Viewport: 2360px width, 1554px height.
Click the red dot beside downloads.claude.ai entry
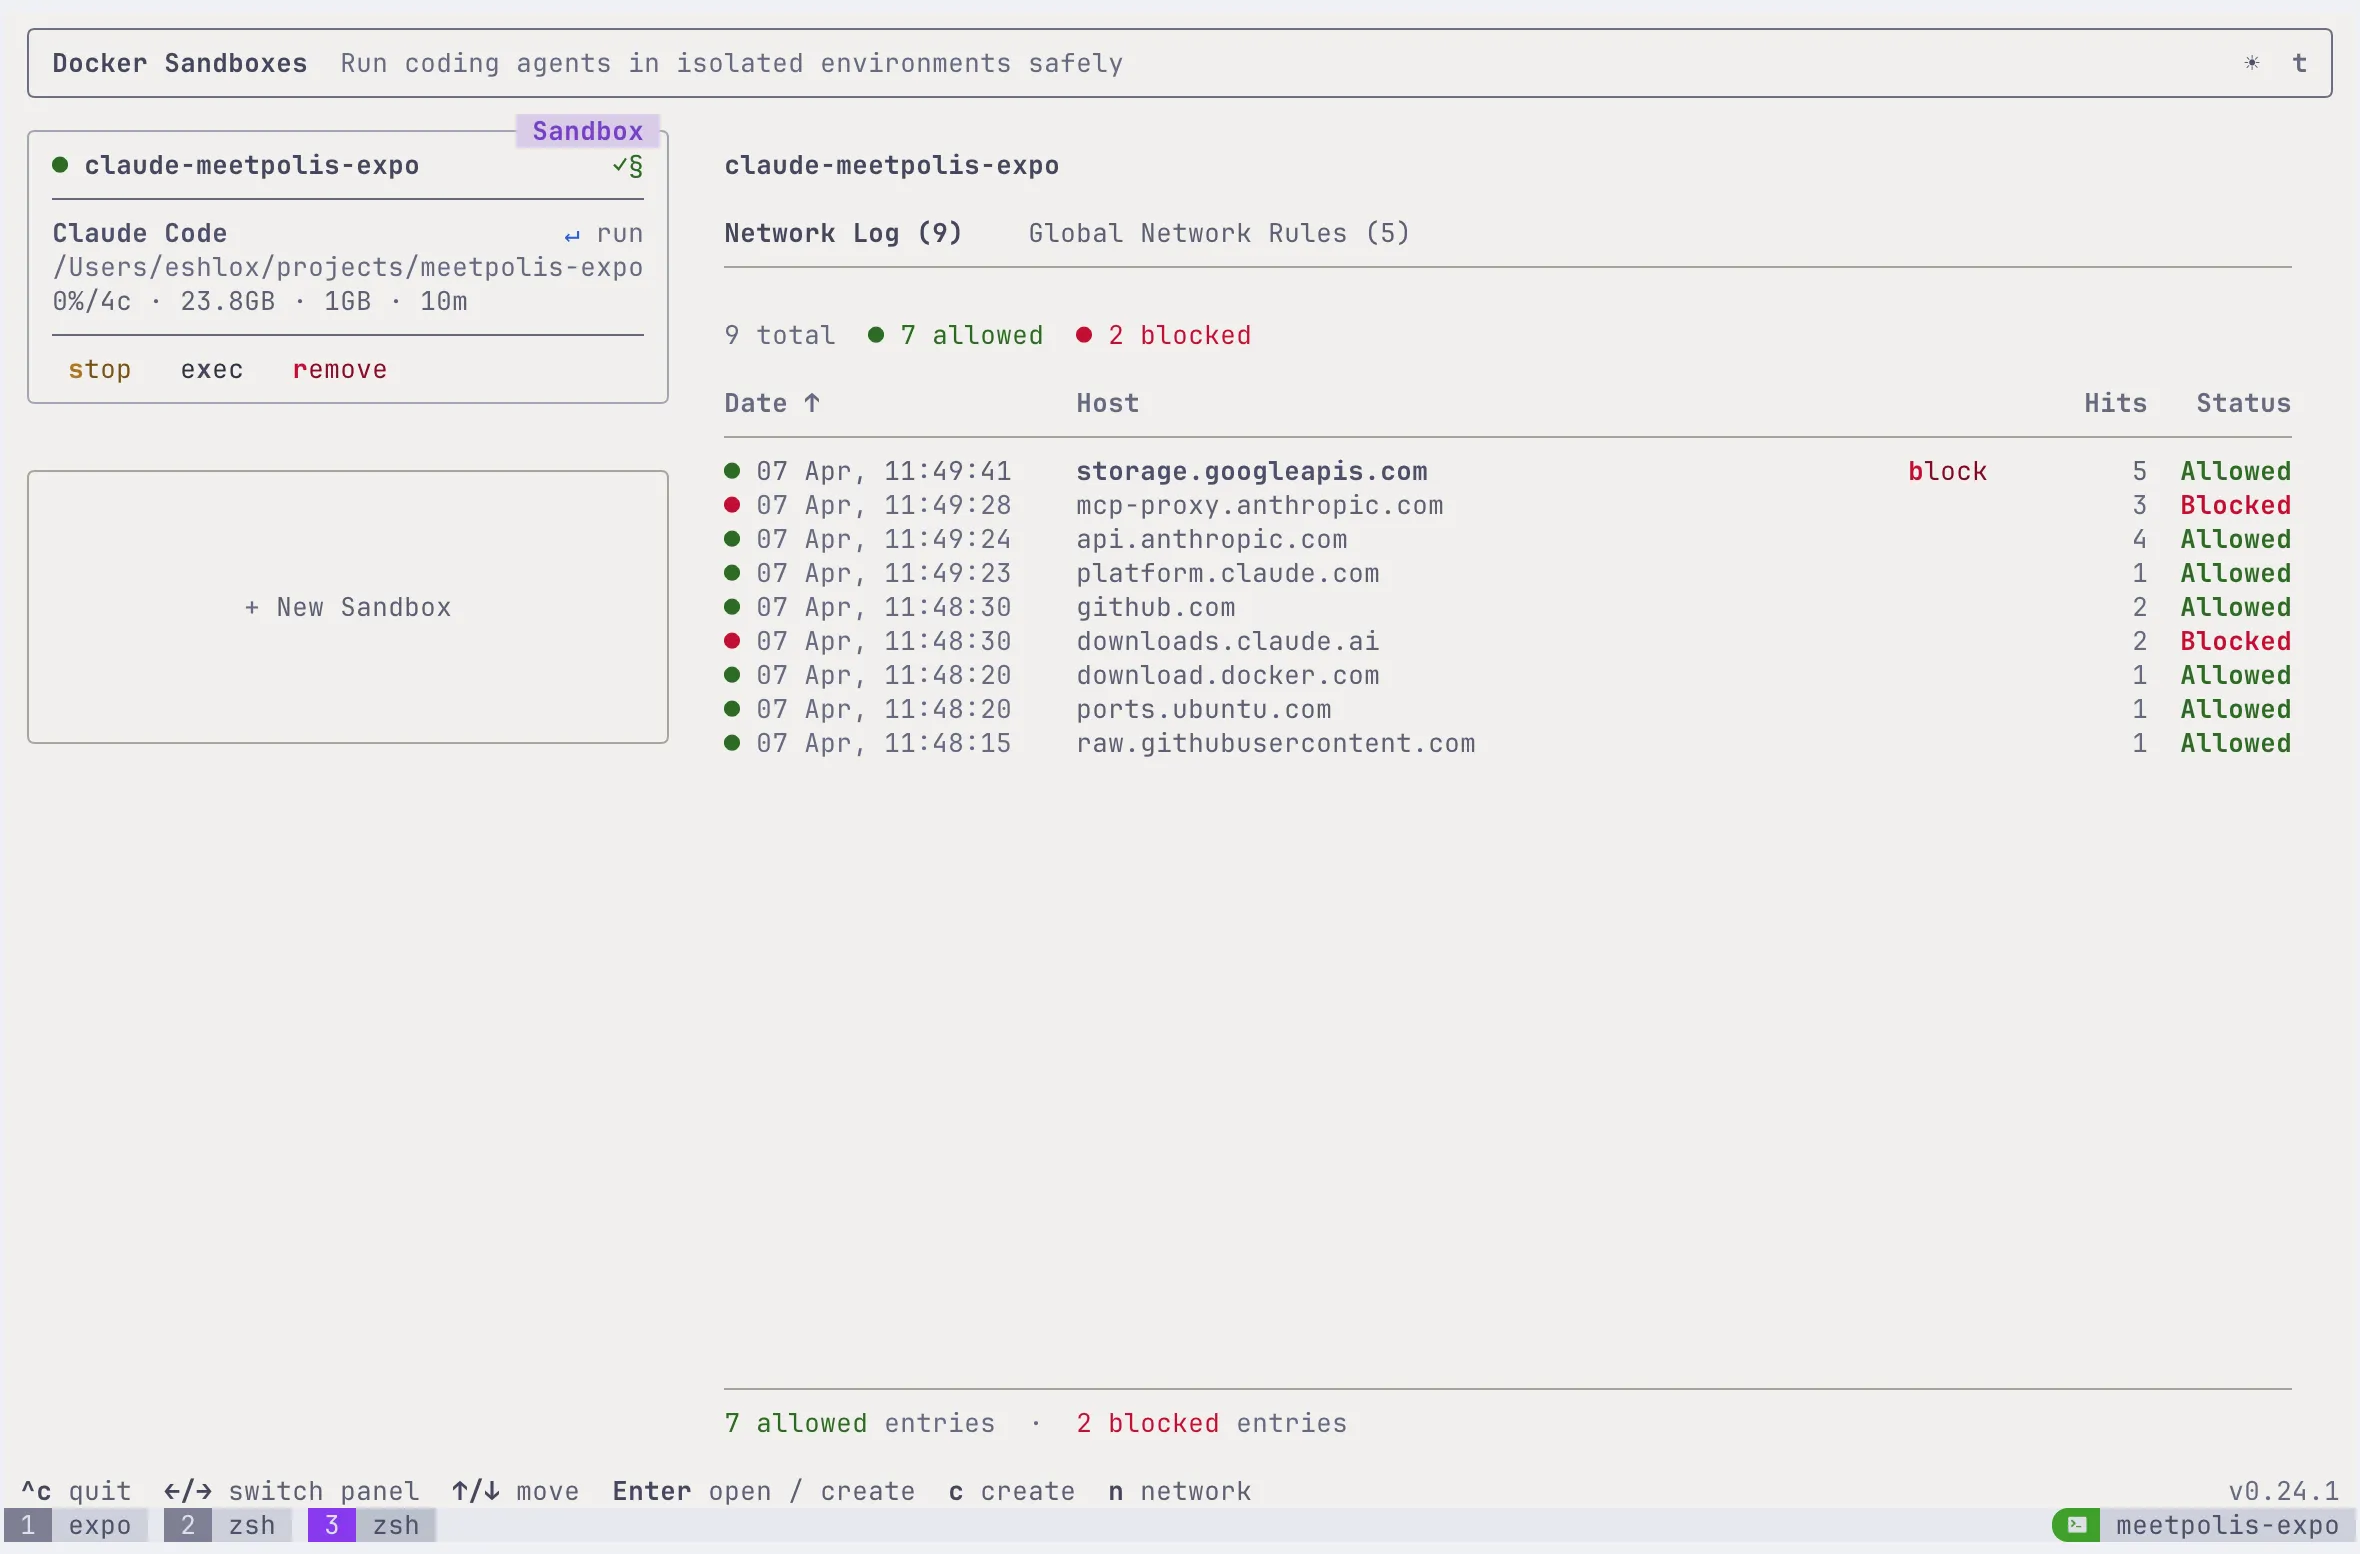point(732,641)
